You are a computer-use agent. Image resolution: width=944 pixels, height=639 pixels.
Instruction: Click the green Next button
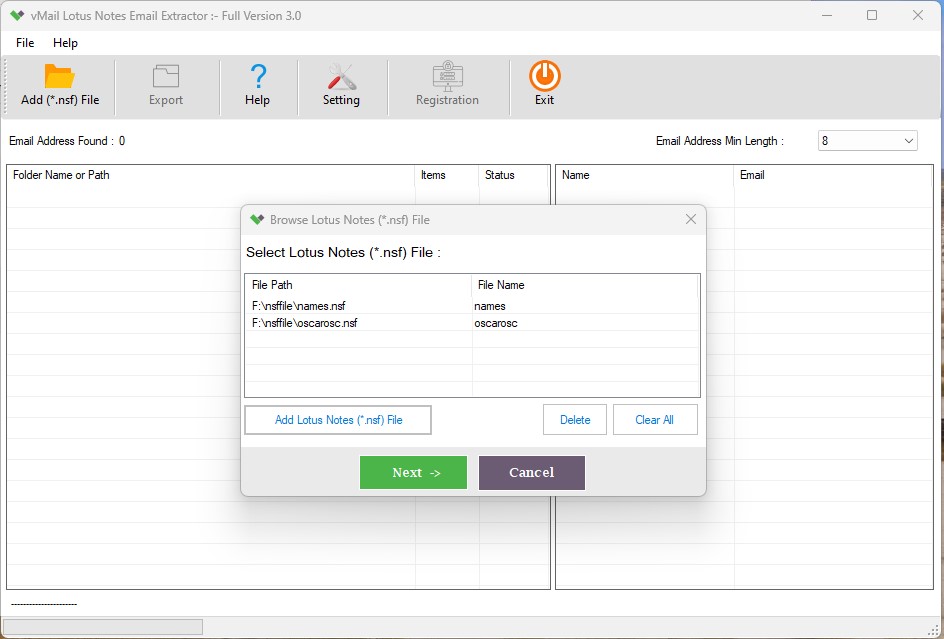click(413, 473)
